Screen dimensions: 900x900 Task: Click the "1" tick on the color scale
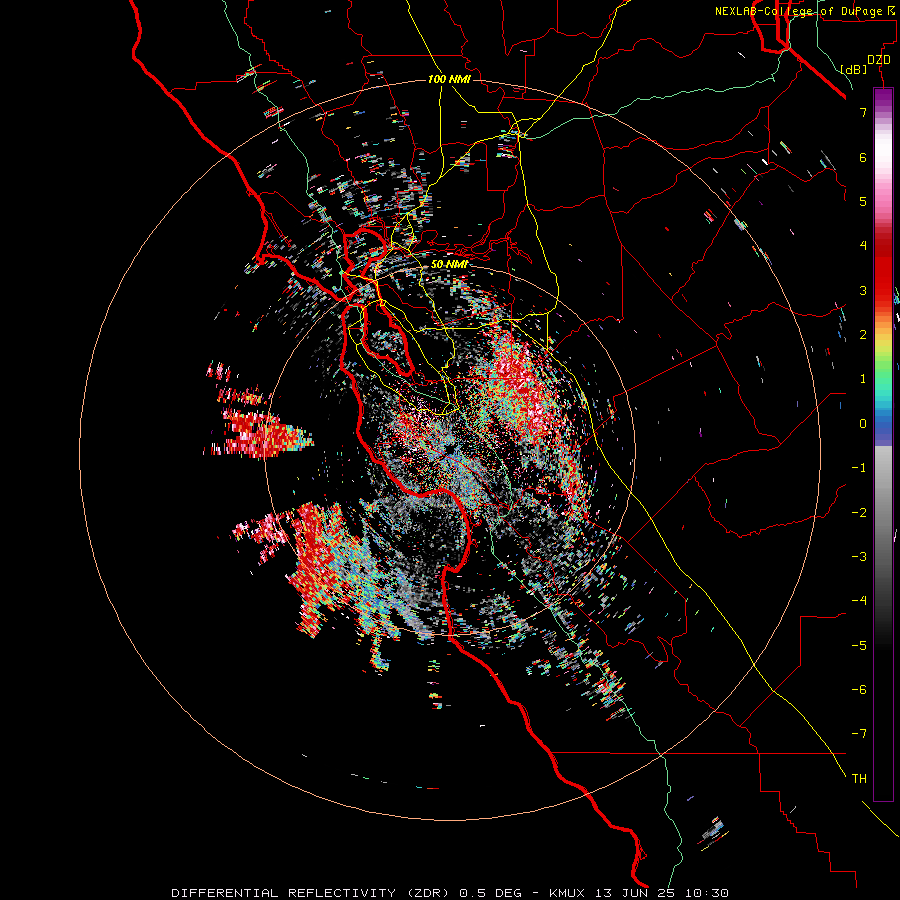[x=863, y=379]
